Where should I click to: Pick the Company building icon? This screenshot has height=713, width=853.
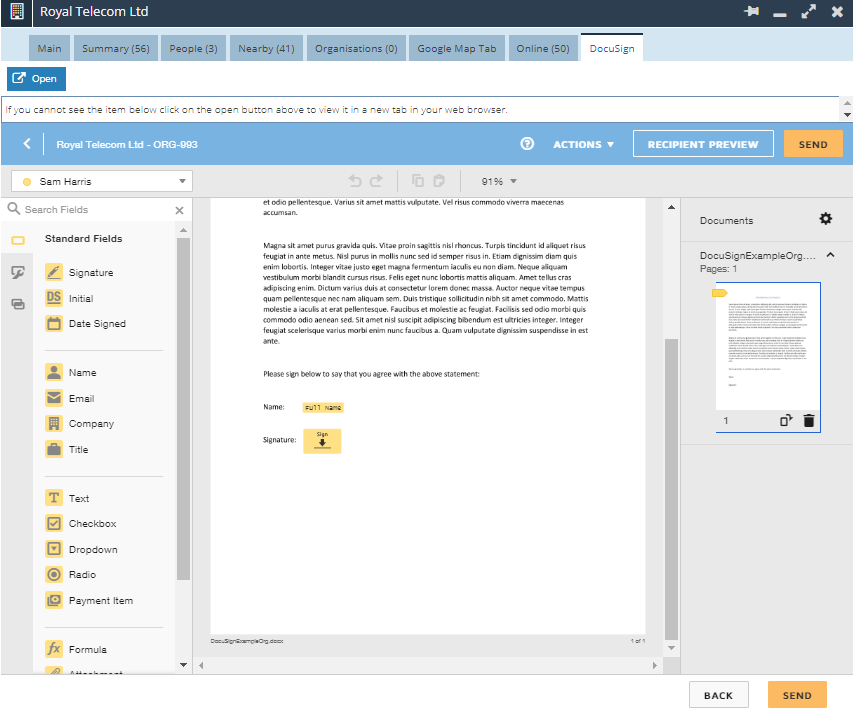click(x=54, y=424)
